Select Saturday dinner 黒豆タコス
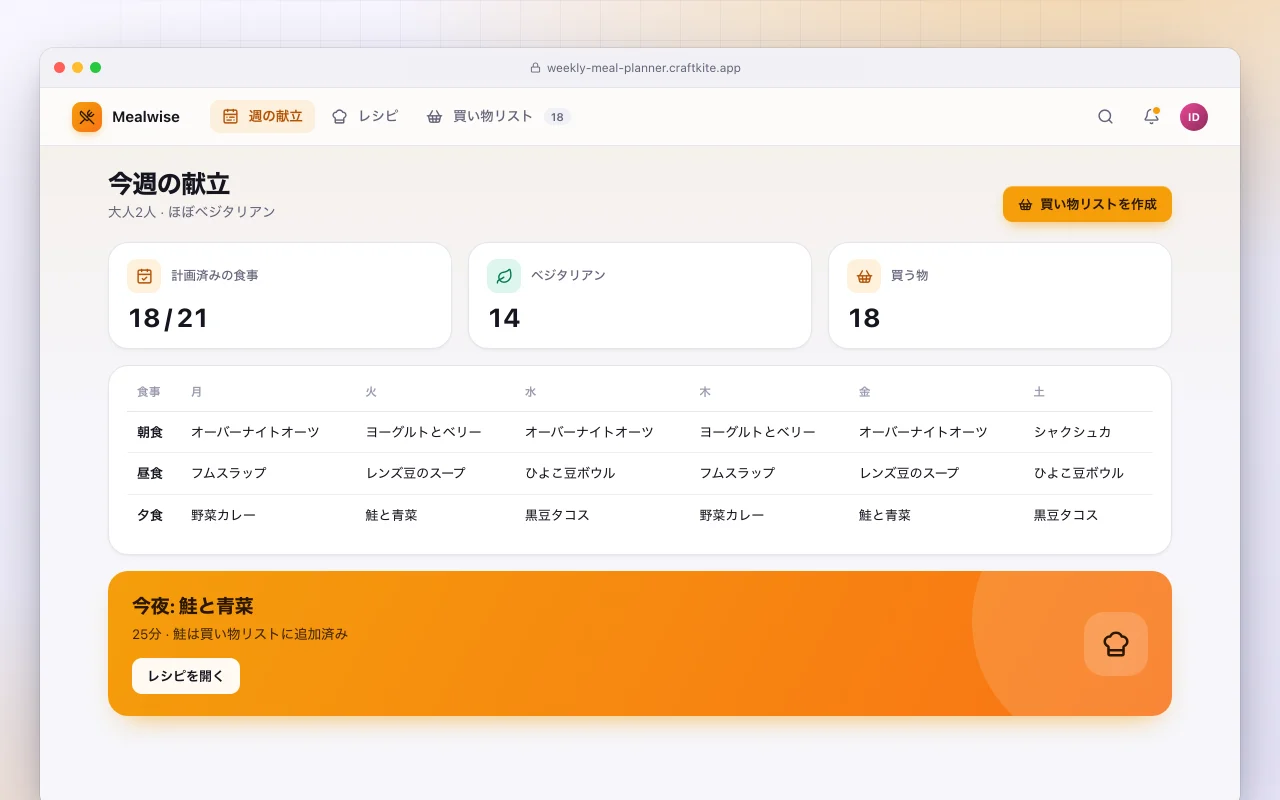Viewport: 1280px width, 800px height. click(1066, 515)
